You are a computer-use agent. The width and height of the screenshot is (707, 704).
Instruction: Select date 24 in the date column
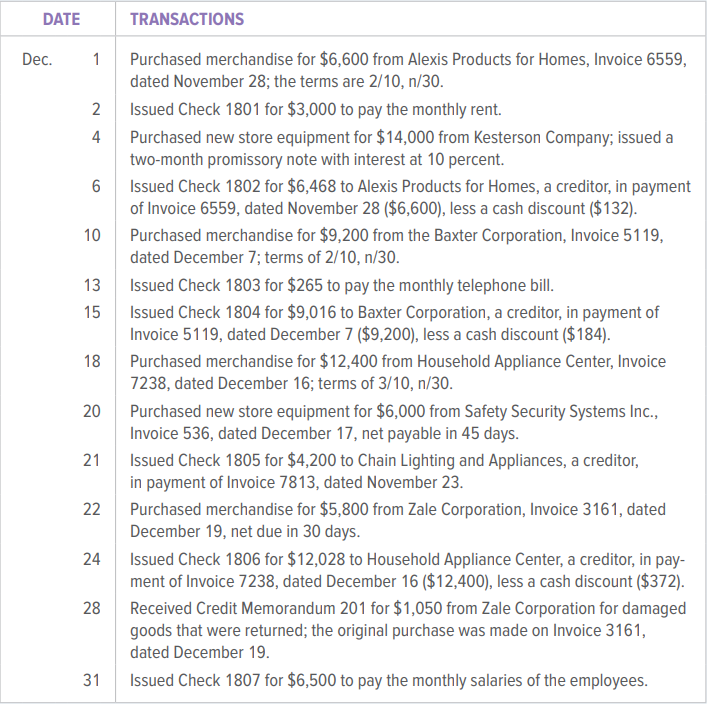(92, 559)
